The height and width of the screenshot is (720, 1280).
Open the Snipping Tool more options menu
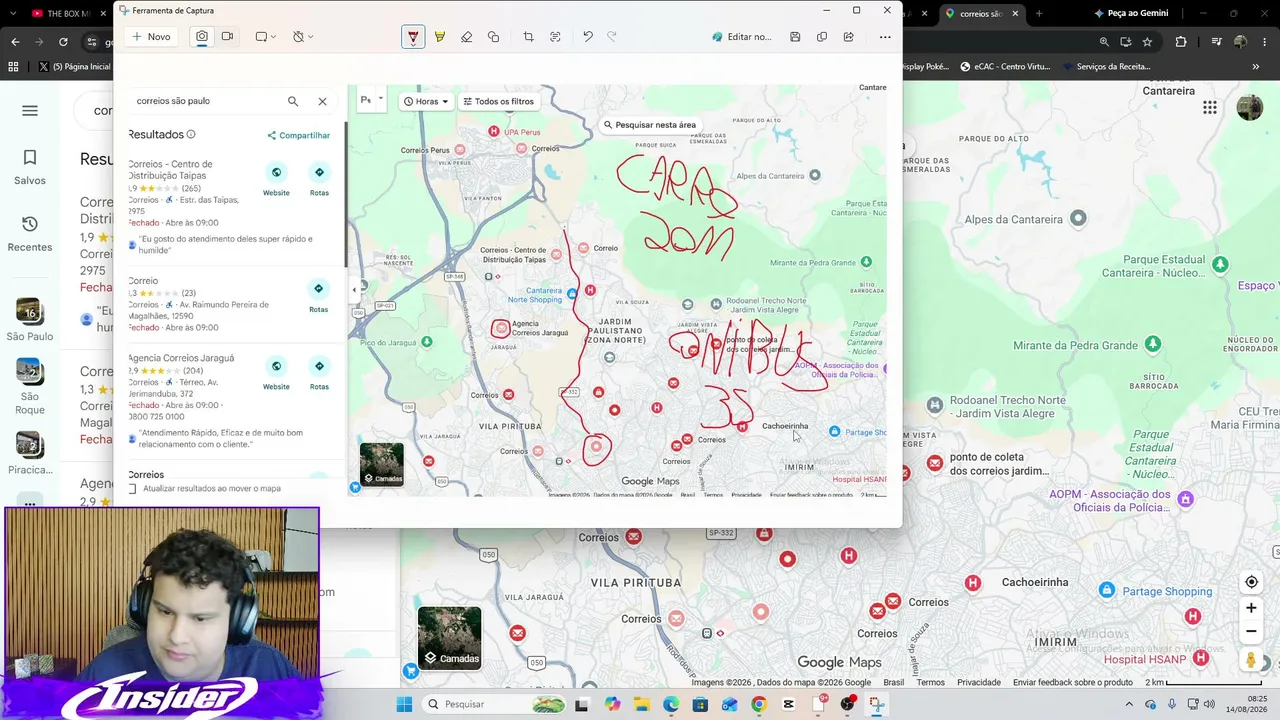(x=885, y=37)
